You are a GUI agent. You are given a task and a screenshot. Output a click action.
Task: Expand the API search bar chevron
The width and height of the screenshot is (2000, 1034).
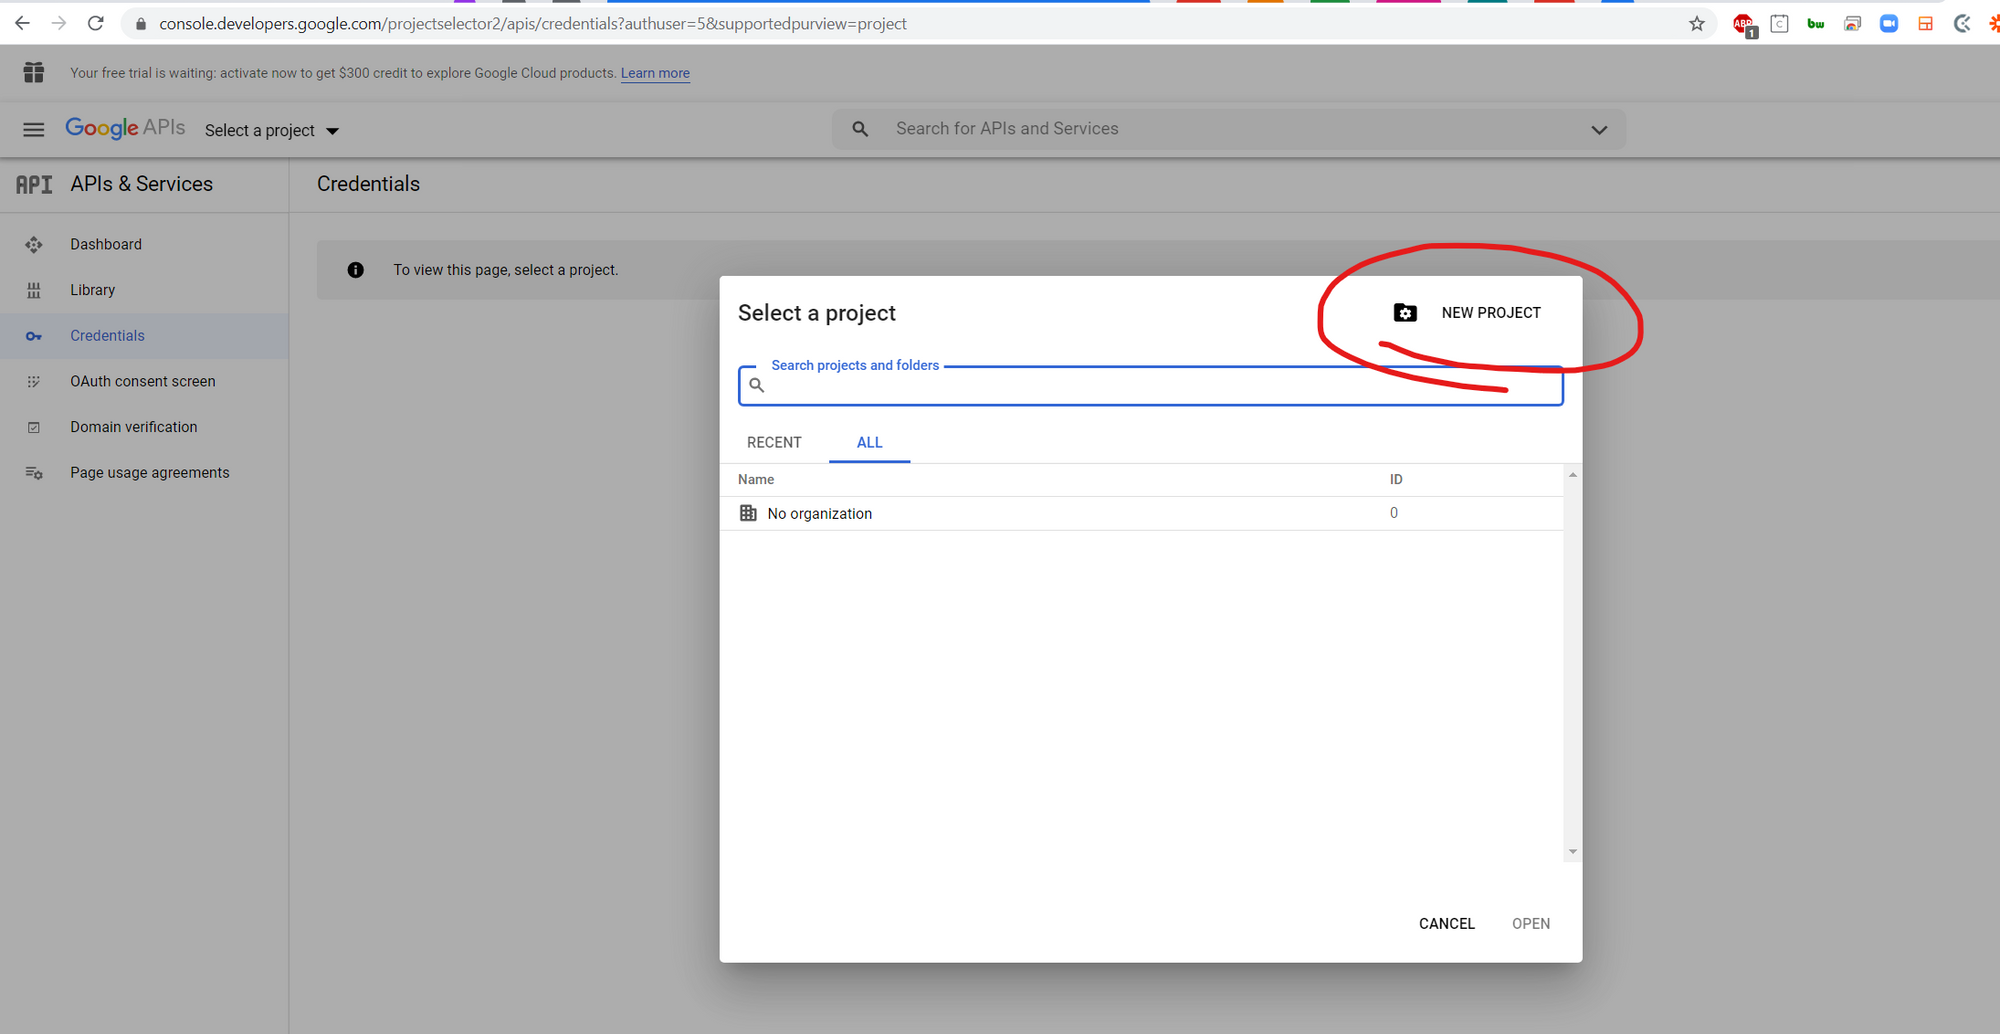pos(1599,130)
